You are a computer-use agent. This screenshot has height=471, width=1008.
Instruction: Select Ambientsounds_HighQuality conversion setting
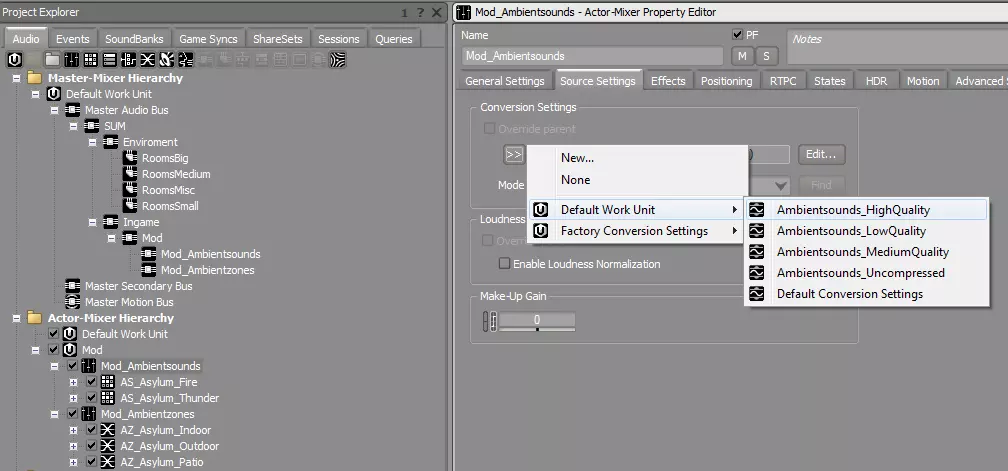click(x=865, y=209)
